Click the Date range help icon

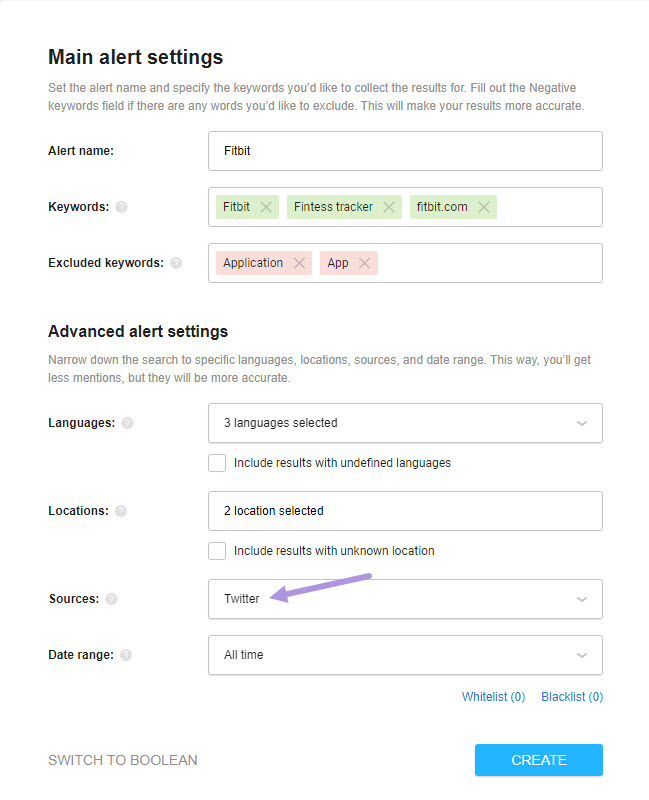(x=126, y=655)
